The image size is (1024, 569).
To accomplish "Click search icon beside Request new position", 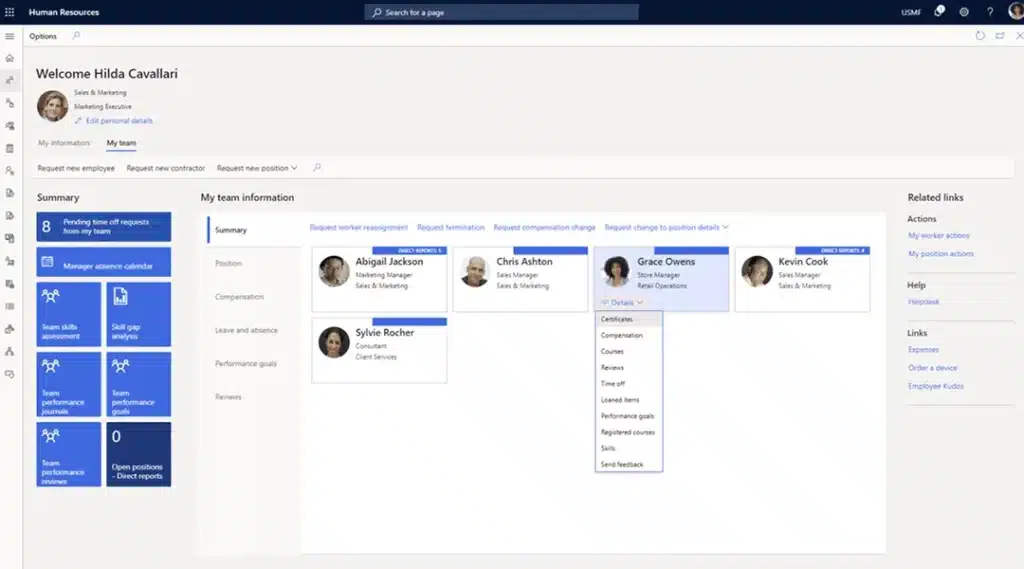I will click(x=317, y=168).
